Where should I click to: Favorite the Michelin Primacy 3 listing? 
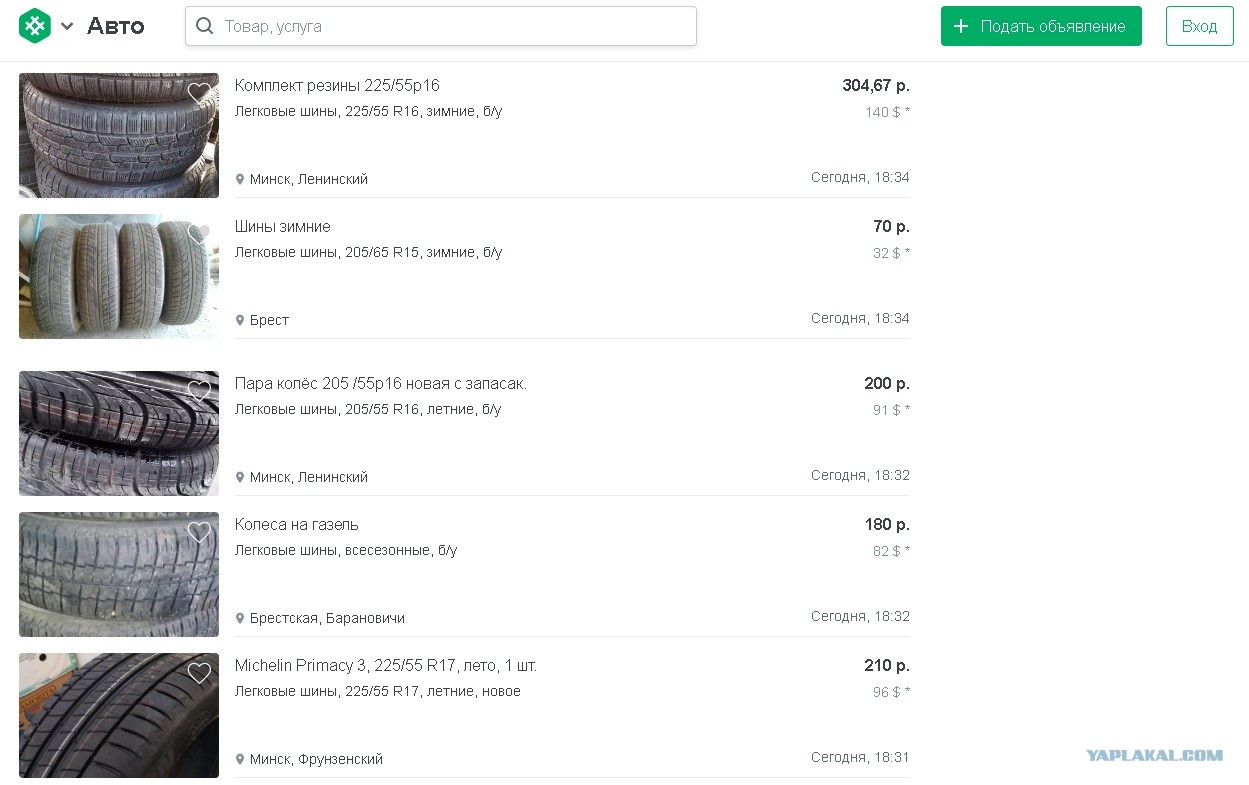[199, 673]
